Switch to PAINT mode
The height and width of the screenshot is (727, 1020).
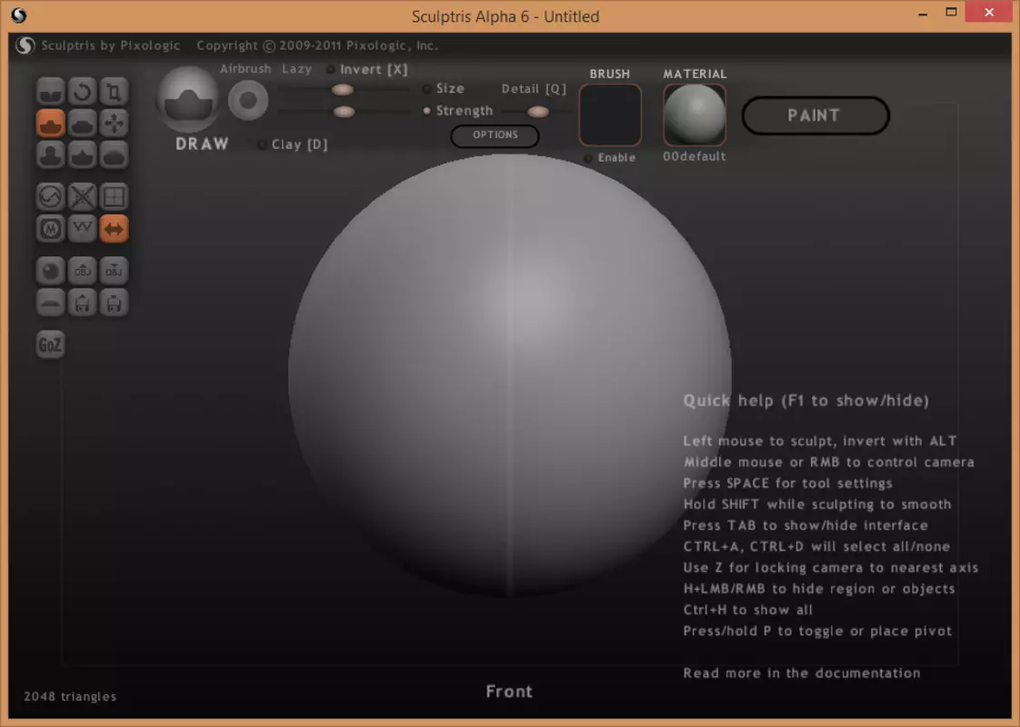(x=815, y=115)
